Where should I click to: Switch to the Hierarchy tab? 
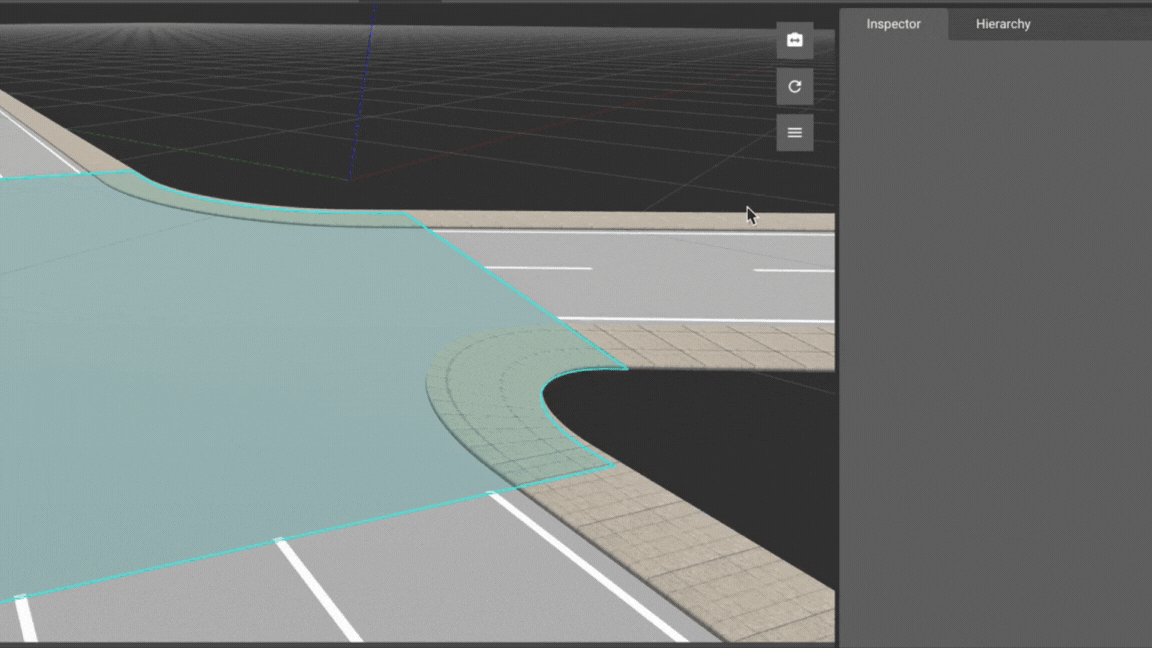point(1002,24)
